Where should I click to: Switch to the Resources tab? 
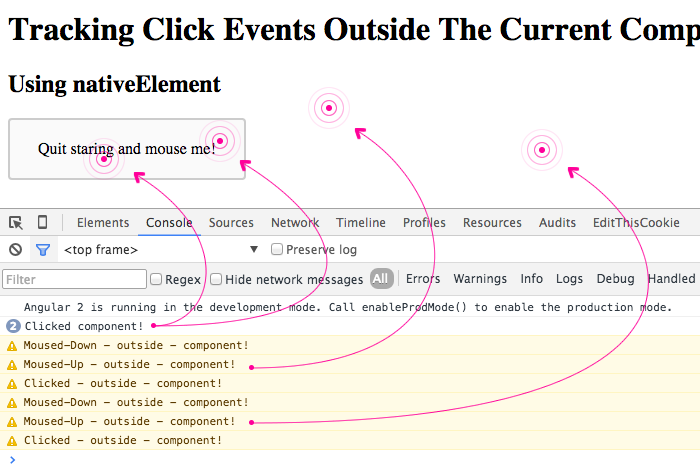point(492,222)
